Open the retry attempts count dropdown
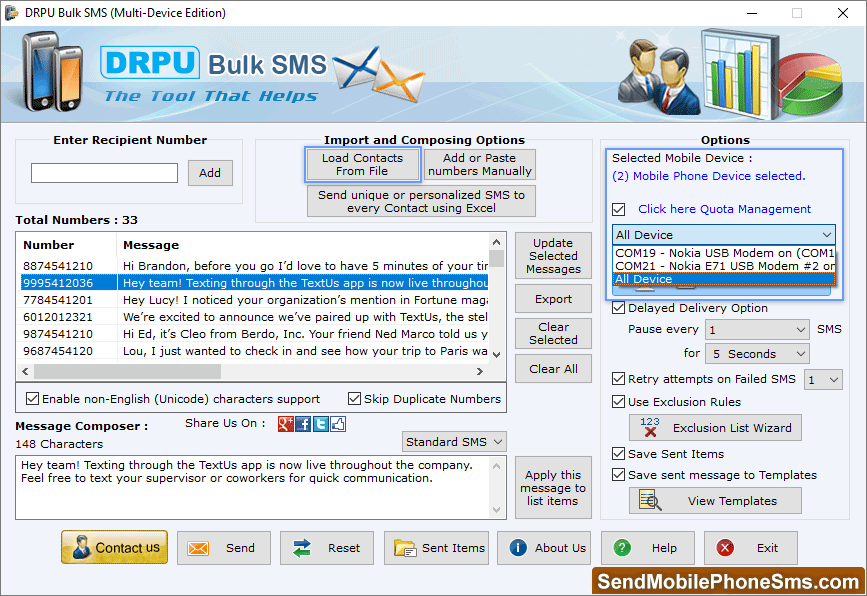867x596 pixels. pyautogui.click(x=823, y=380)
